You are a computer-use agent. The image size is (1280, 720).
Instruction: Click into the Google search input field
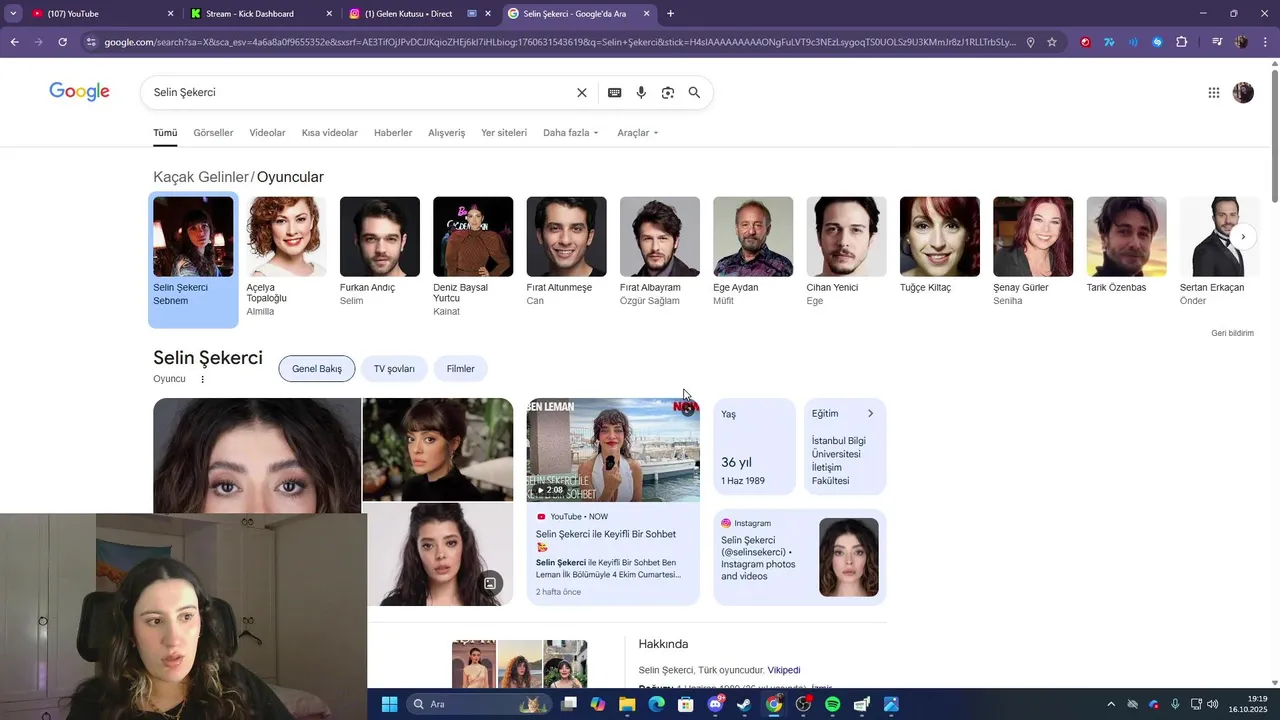click(x=360, y=92)
